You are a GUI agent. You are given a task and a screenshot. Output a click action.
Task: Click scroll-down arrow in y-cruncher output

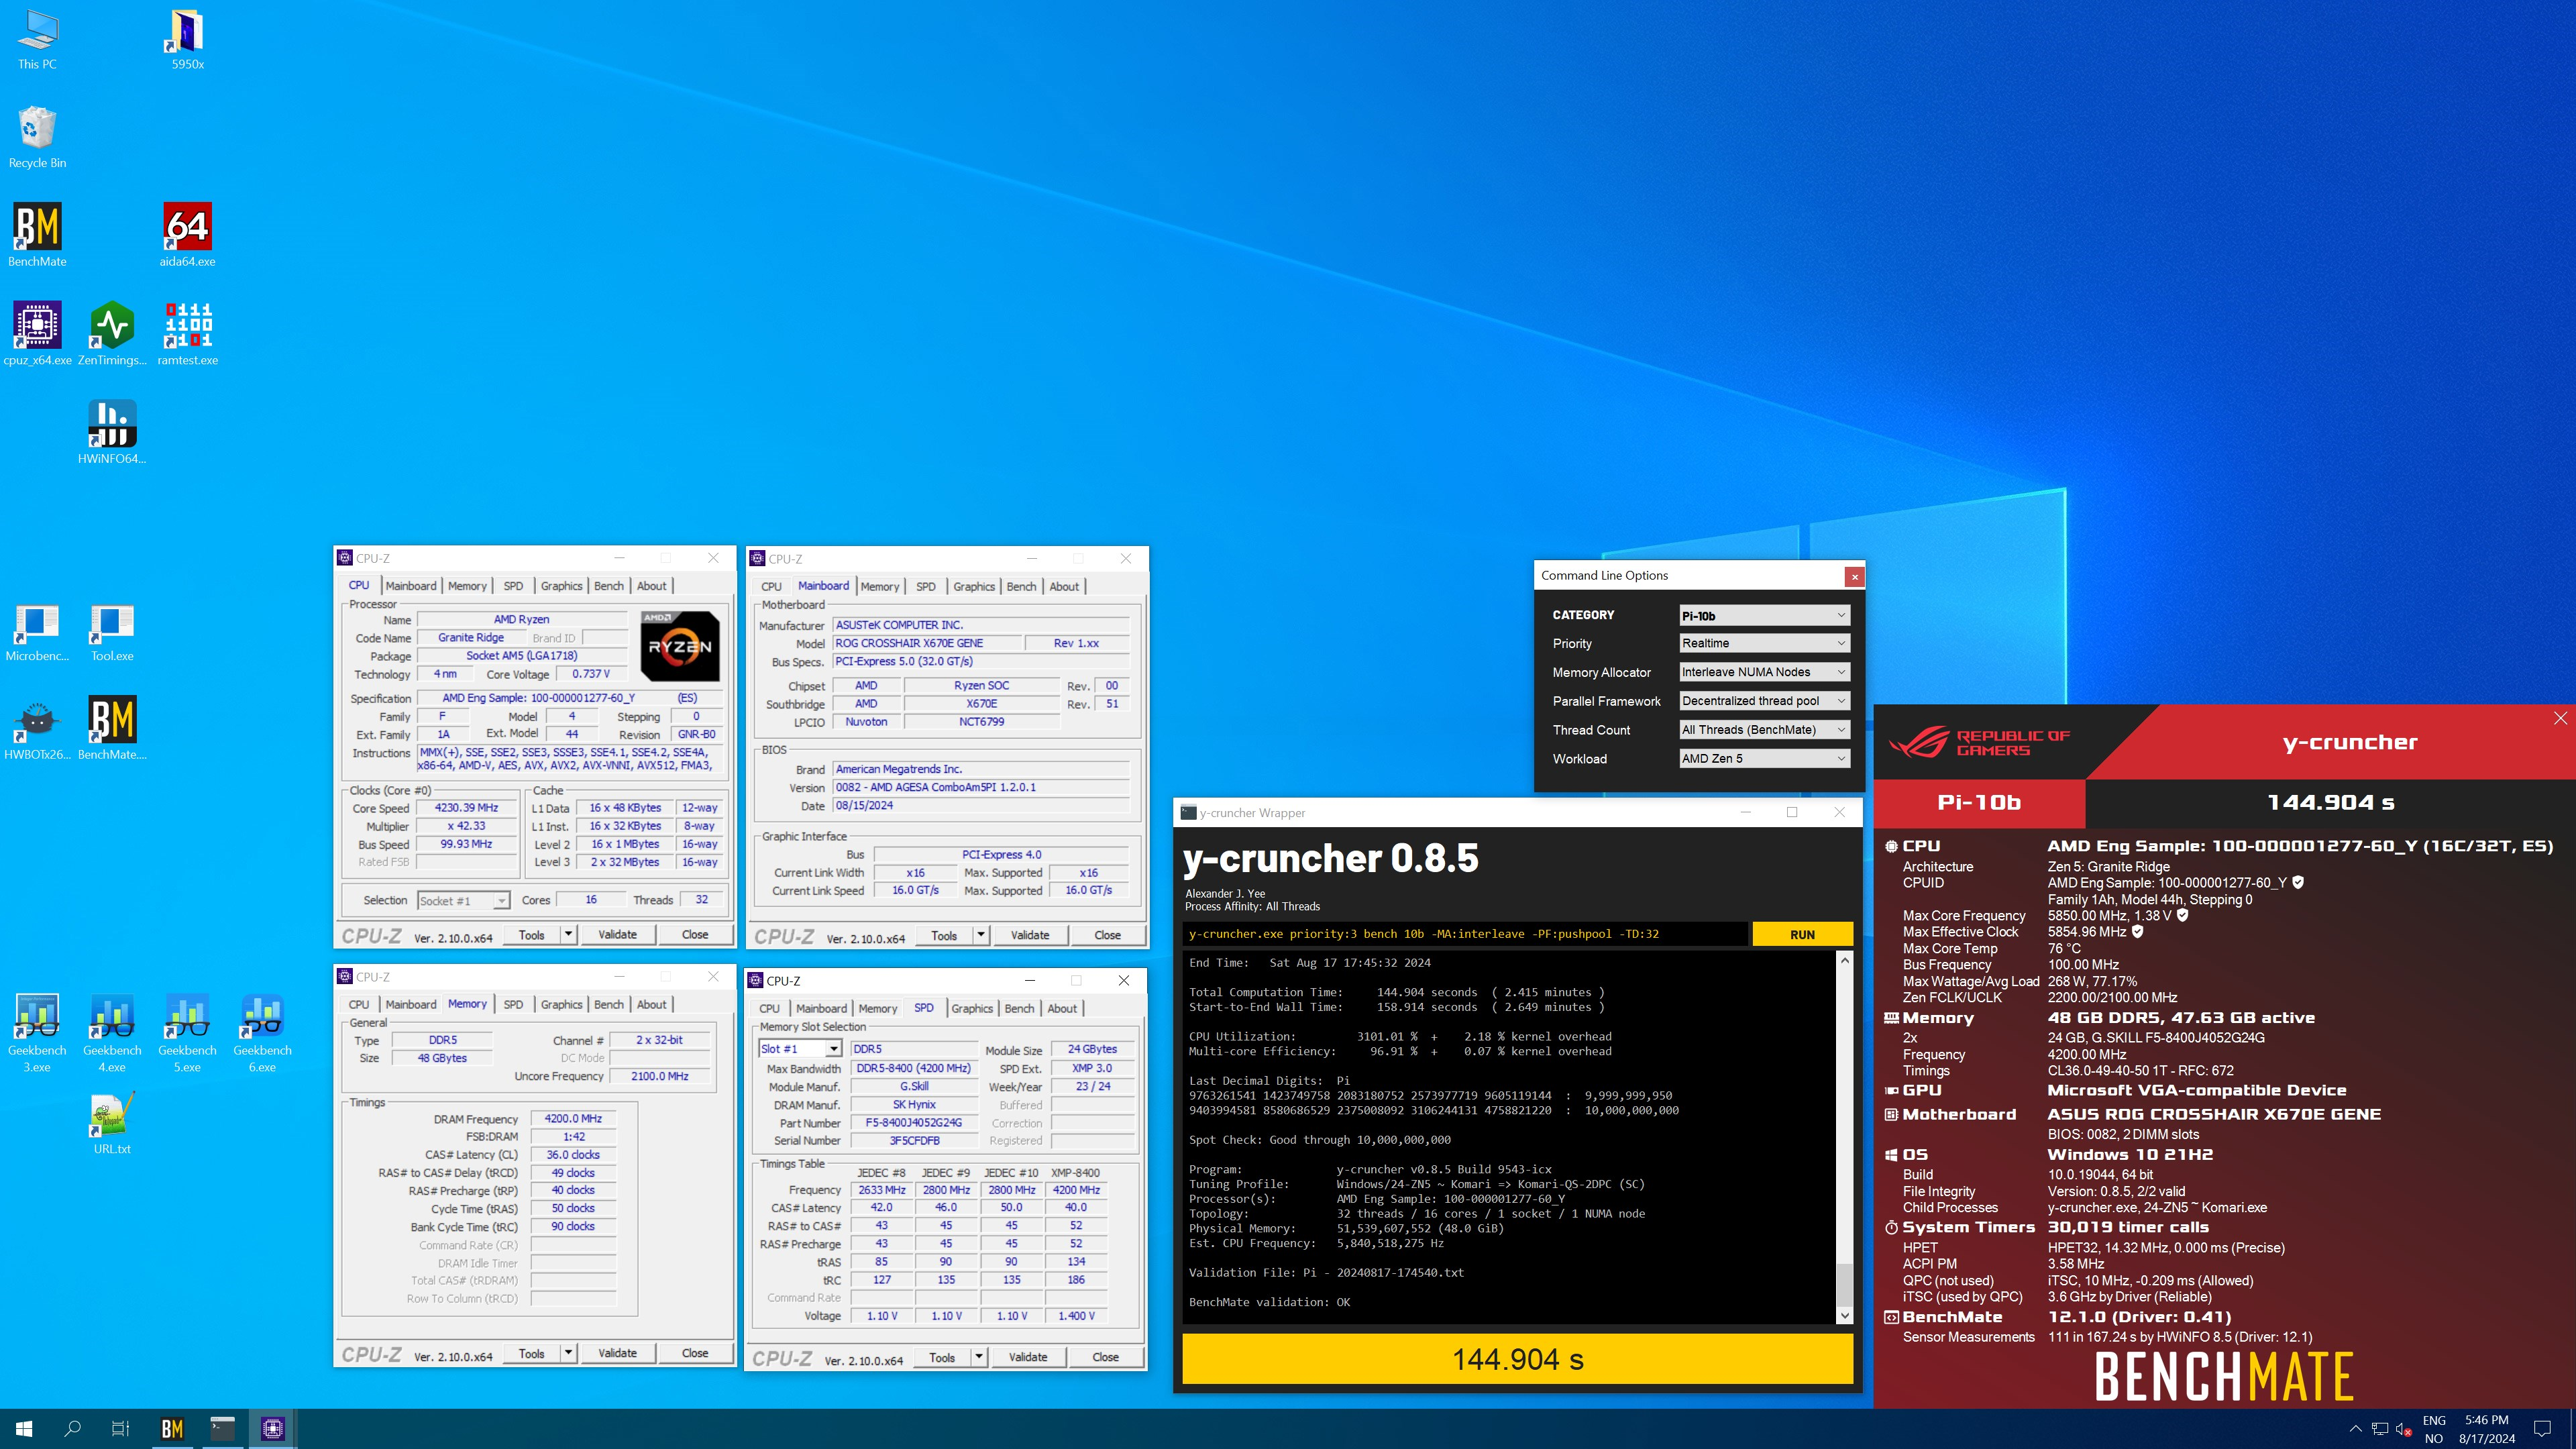pyautogui.click(x=1845, y=1316)
